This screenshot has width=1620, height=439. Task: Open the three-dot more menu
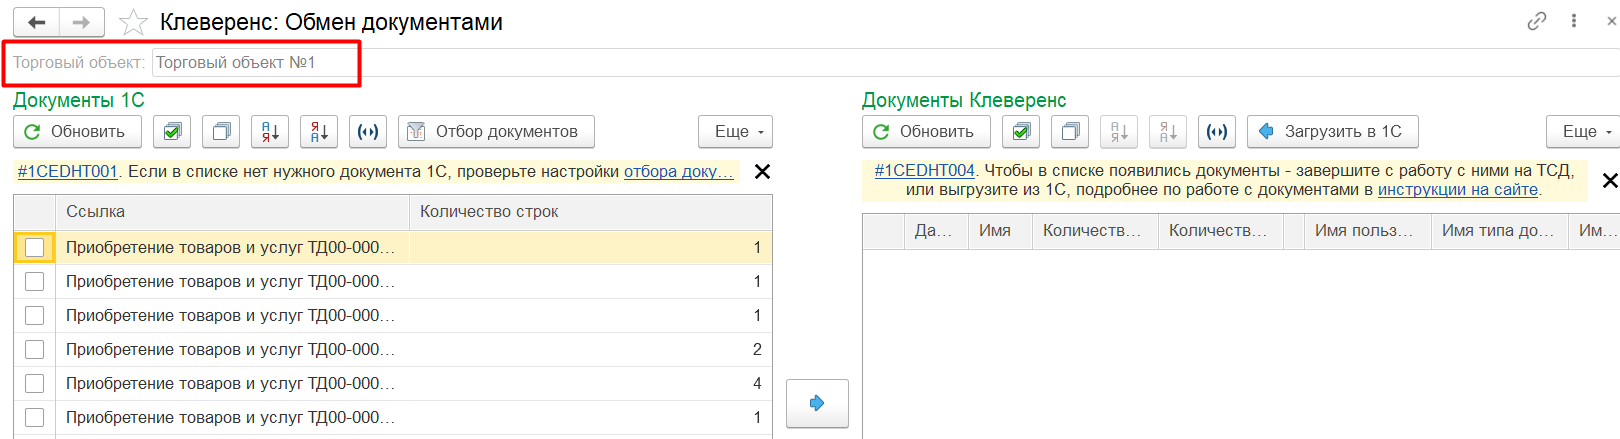(1574, 21)
